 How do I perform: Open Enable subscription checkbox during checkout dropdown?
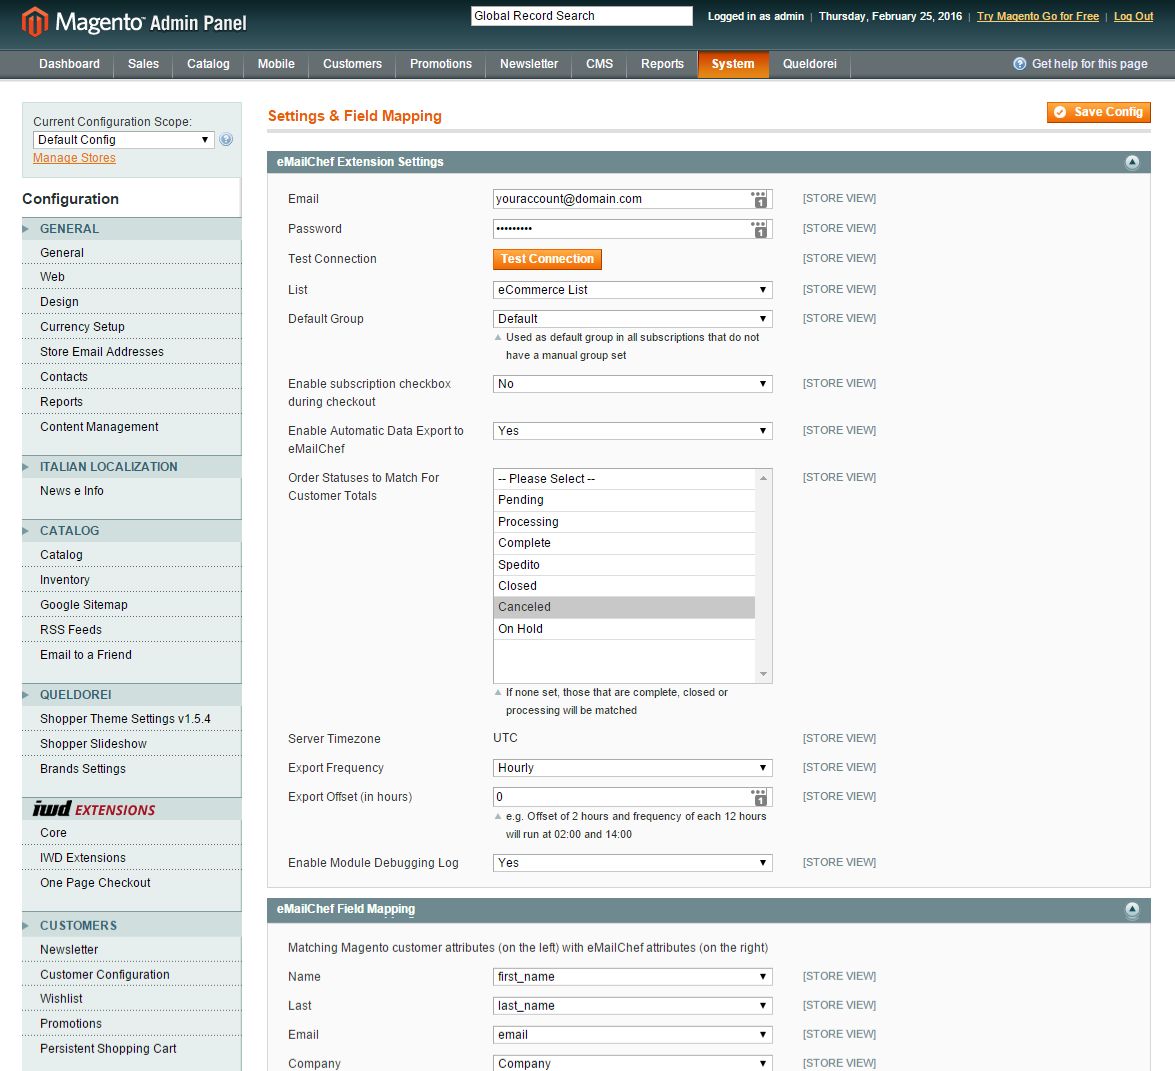[x=632, y=384]
